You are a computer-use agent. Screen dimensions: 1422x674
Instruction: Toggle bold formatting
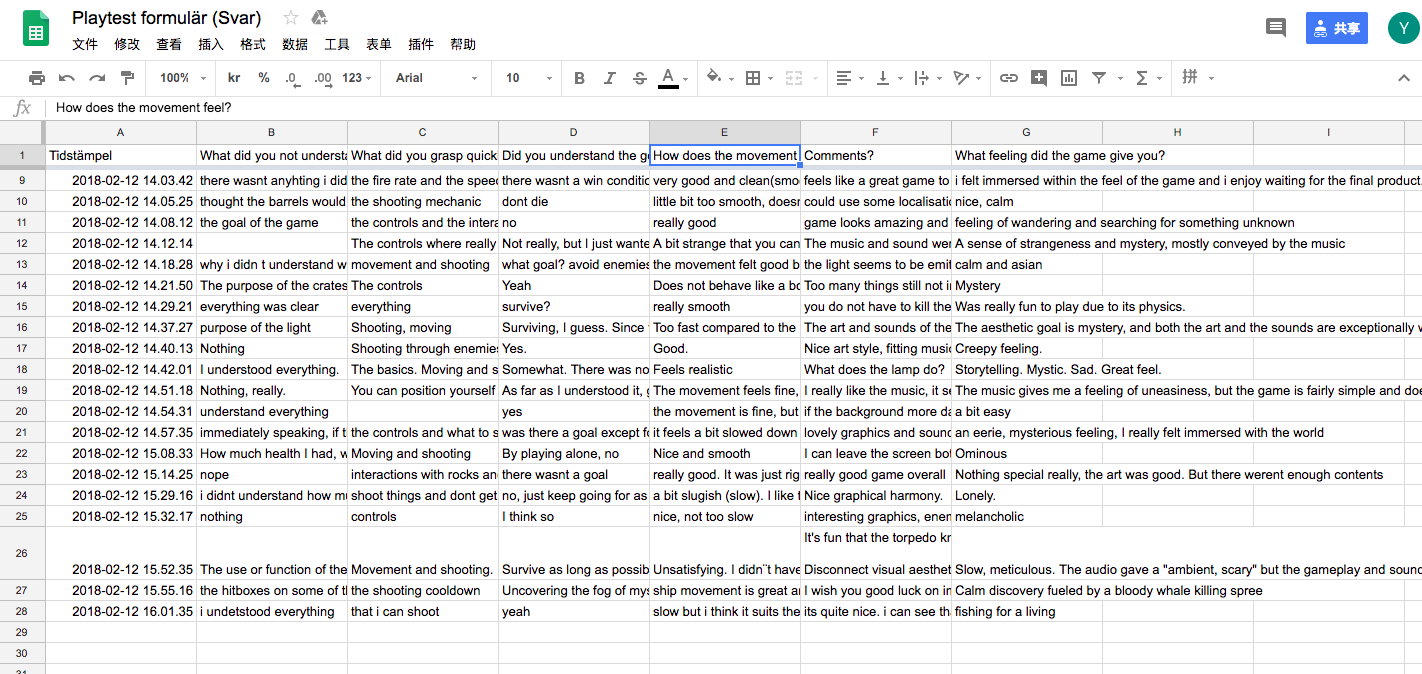[579, 78]
